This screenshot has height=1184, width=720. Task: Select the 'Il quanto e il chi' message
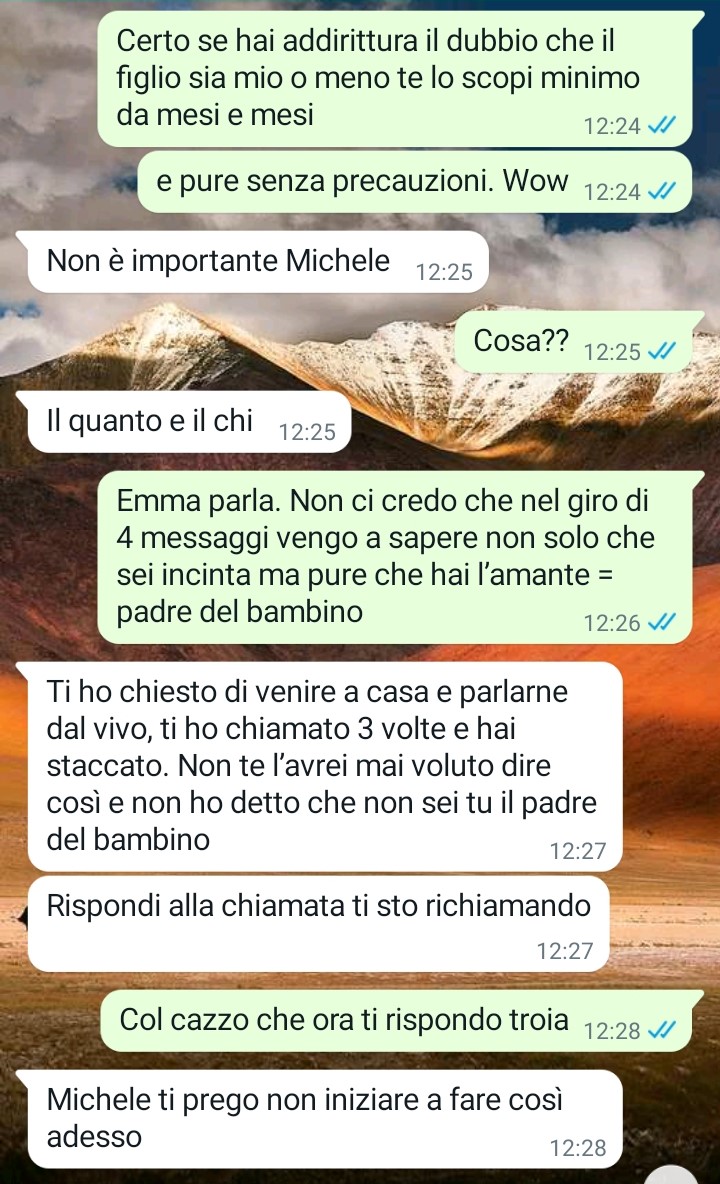click(x=189, y=422)
